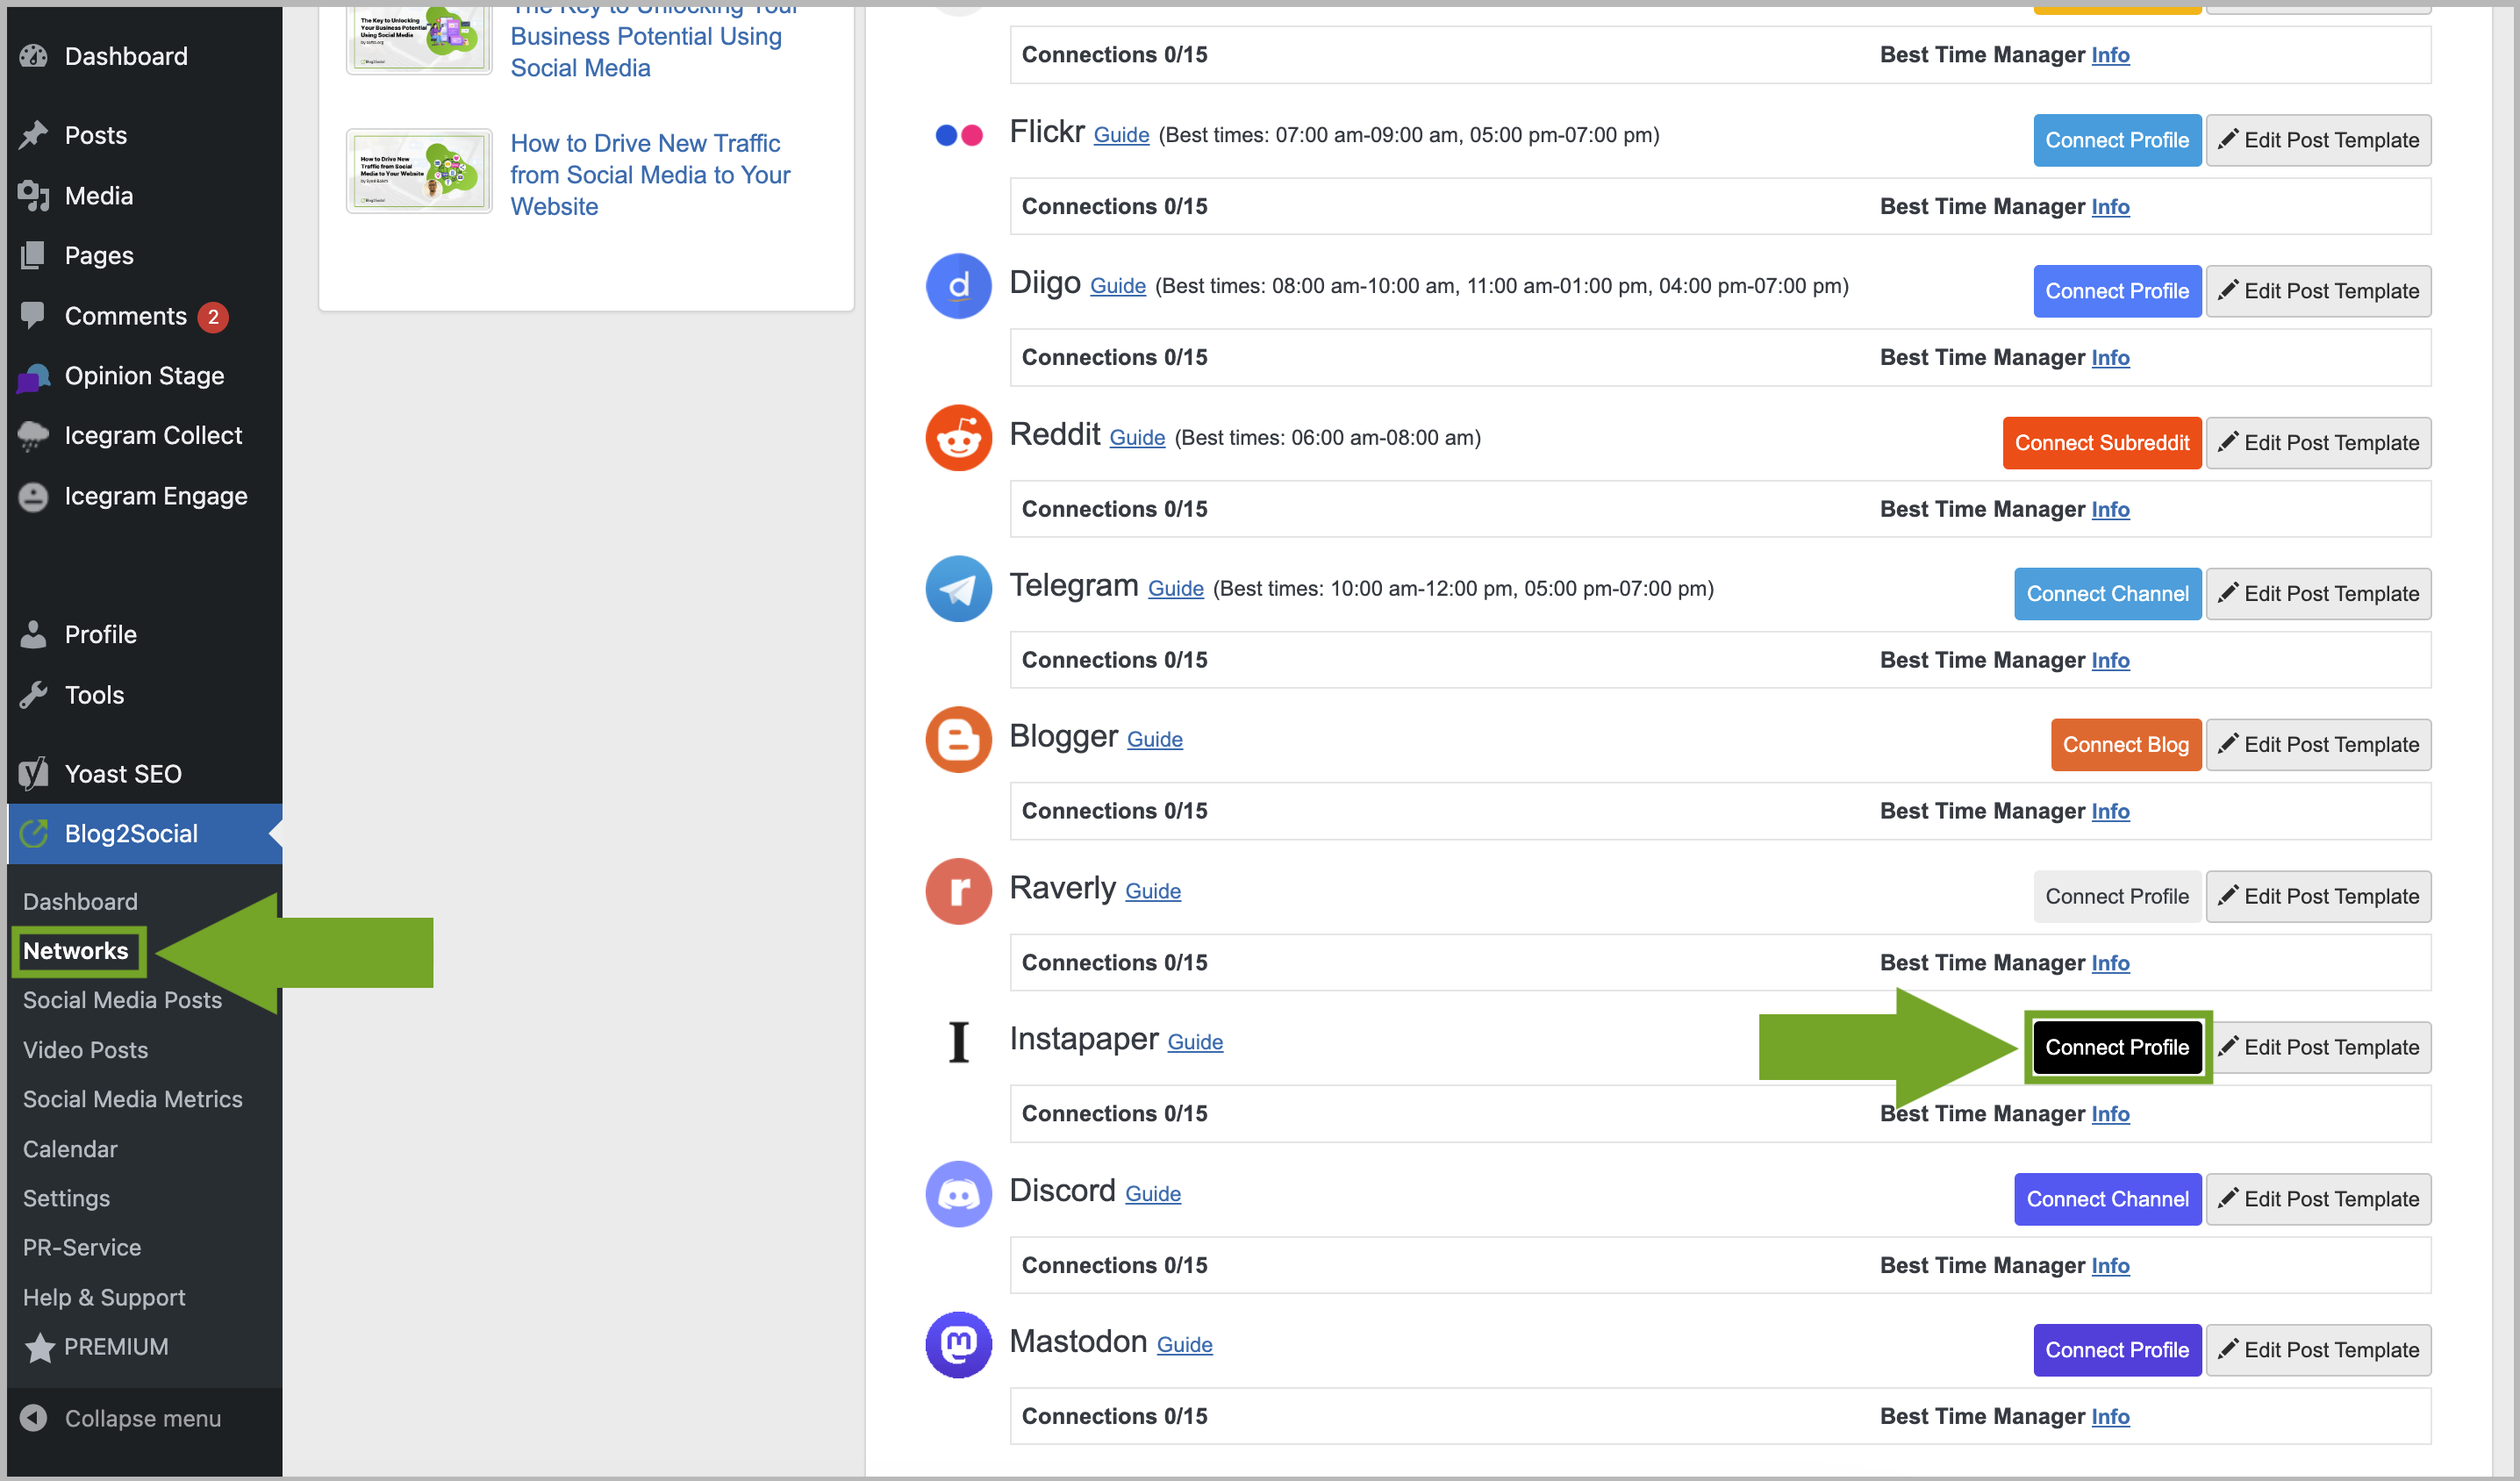
Task: Click the Media library icon
Action: click(x=34, y=196)
